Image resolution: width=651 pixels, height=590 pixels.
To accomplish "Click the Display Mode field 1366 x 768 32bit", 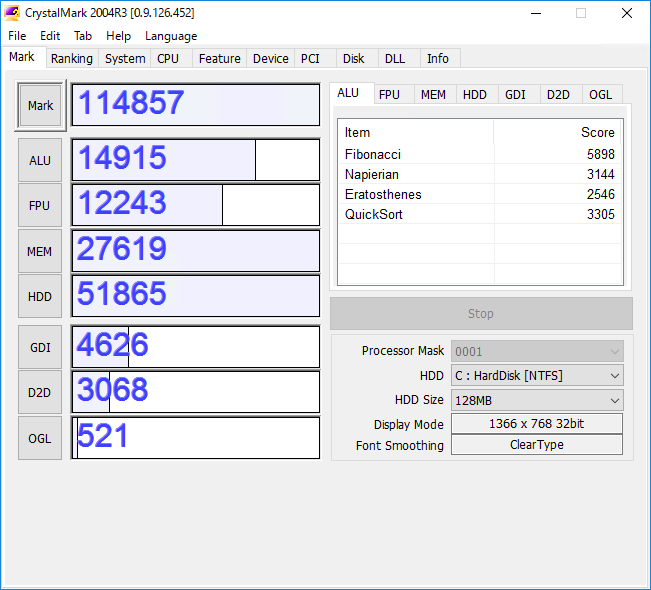I will 537,424.
